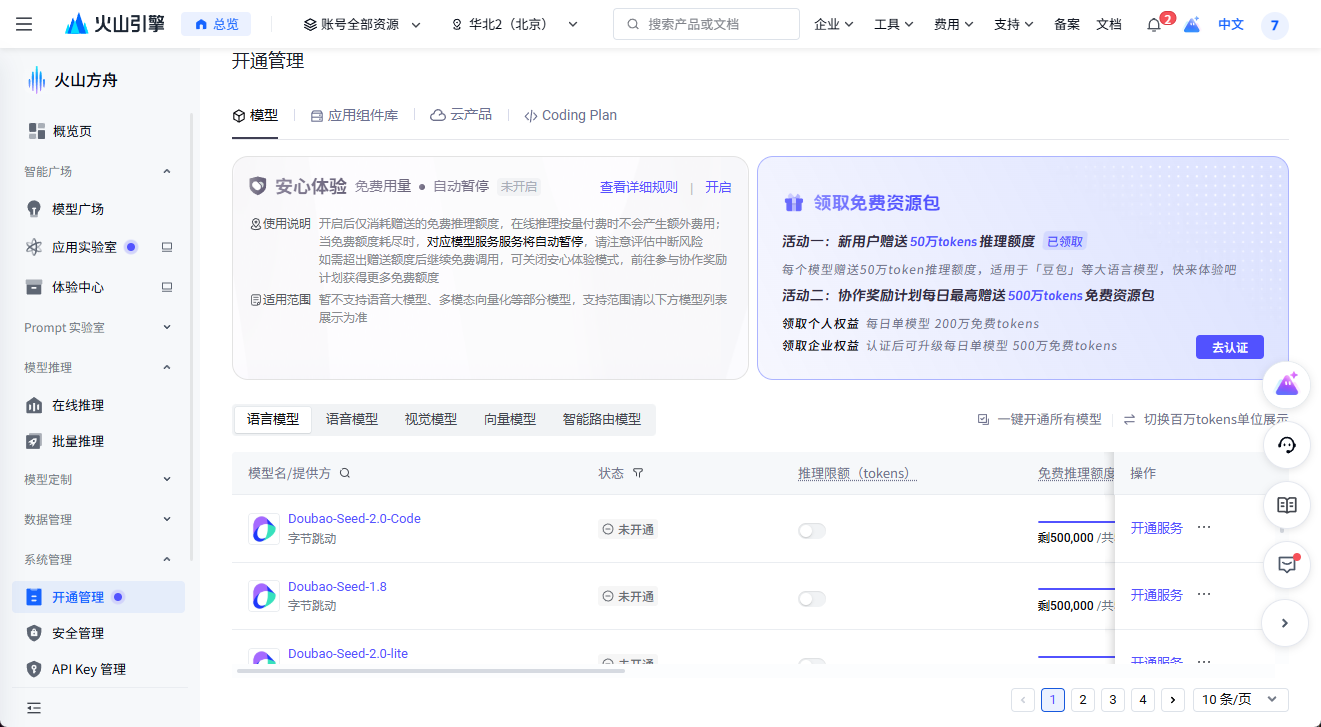Collapse the sidebar using bottom-left icon
This screenshot has height=727, width=1321.
pos(34,708)
